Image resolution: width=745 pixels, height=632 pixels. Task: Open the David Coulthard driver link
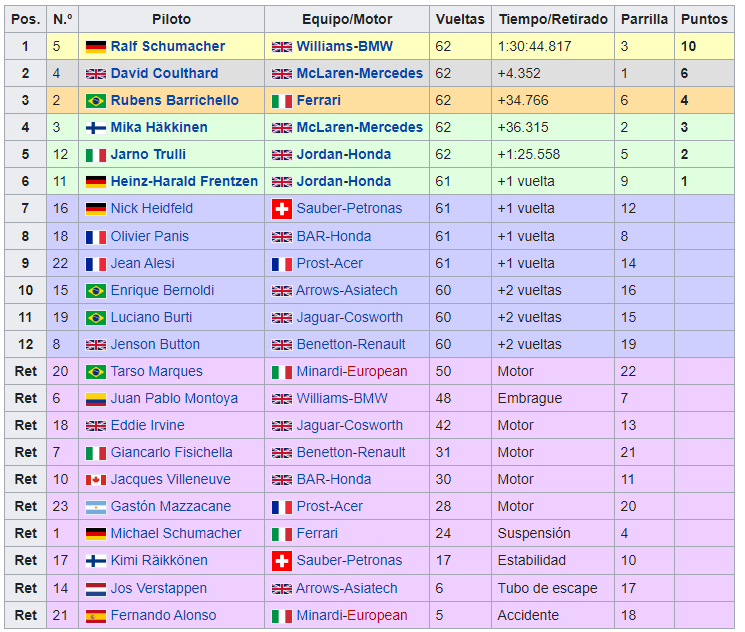[166, 74]
